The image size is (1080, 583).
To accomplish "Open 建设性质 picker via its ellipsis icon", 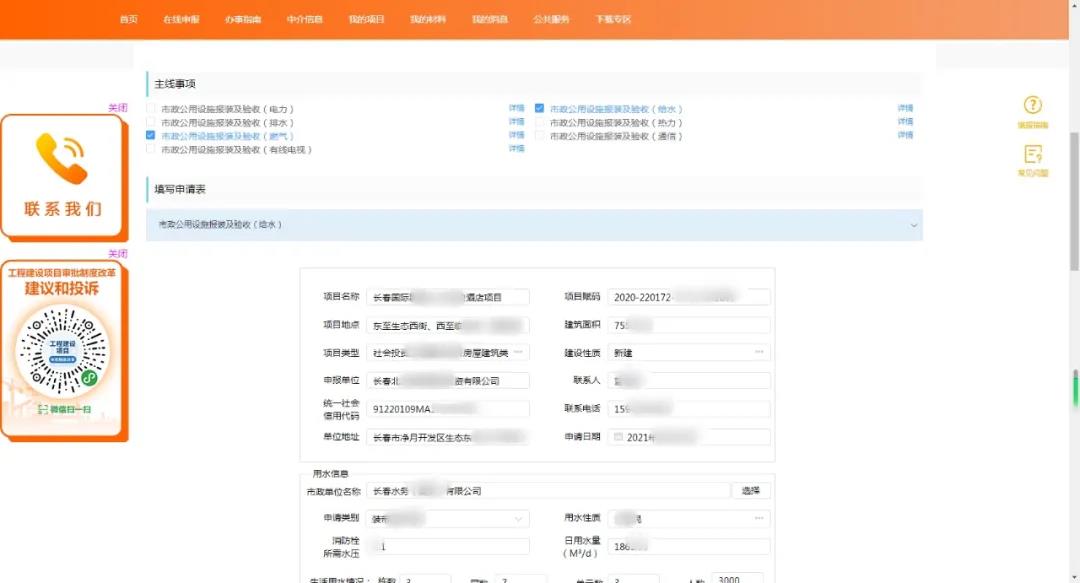I will tap(758, 352).
